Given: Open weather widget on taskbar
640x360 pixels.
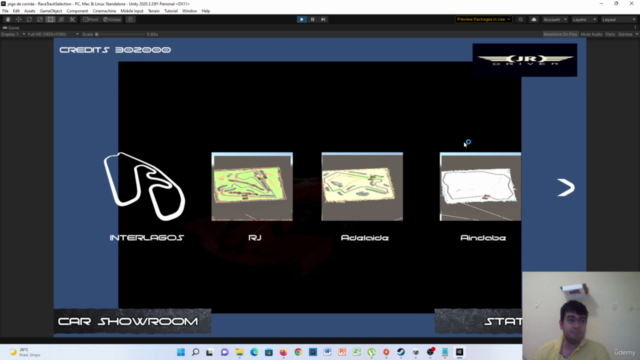Looking at the screenshot, I should click(x=24, y=352).
